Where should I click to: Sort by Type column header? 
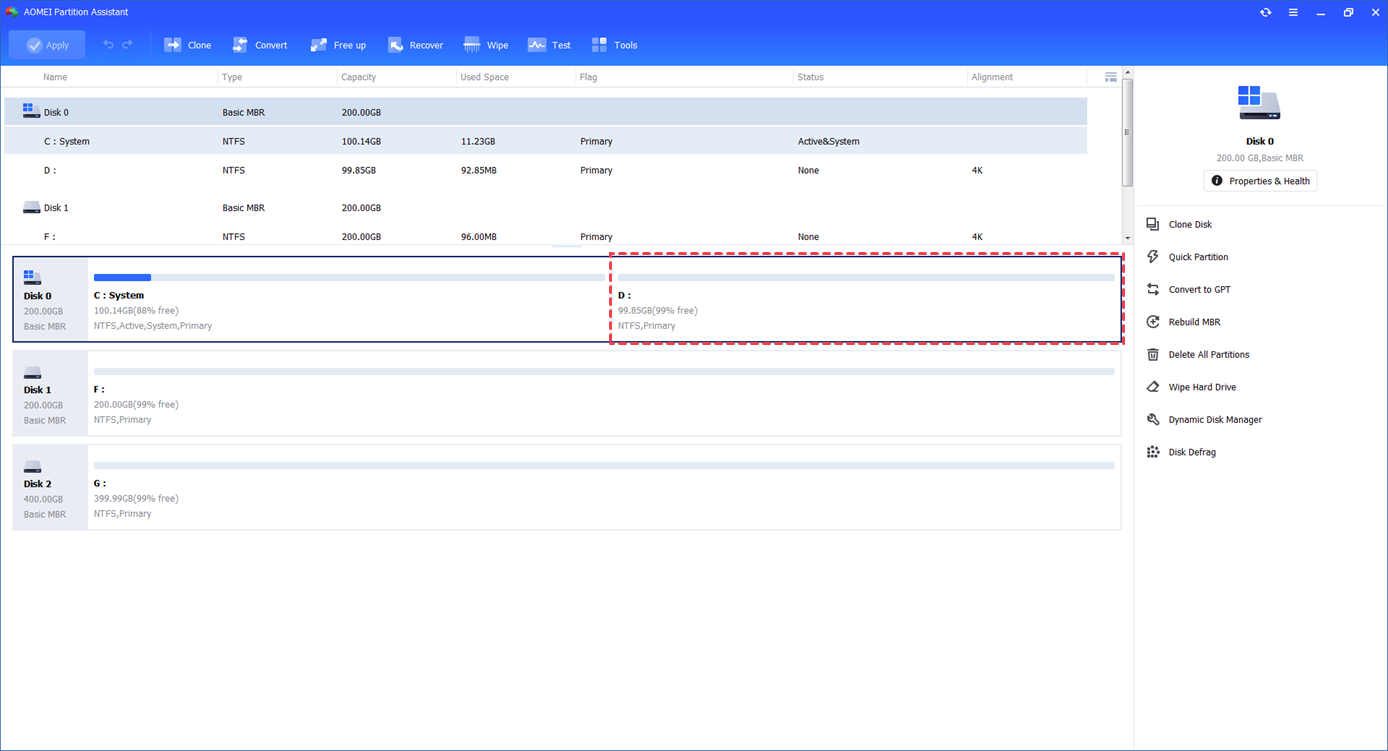[x=232, y=77]
